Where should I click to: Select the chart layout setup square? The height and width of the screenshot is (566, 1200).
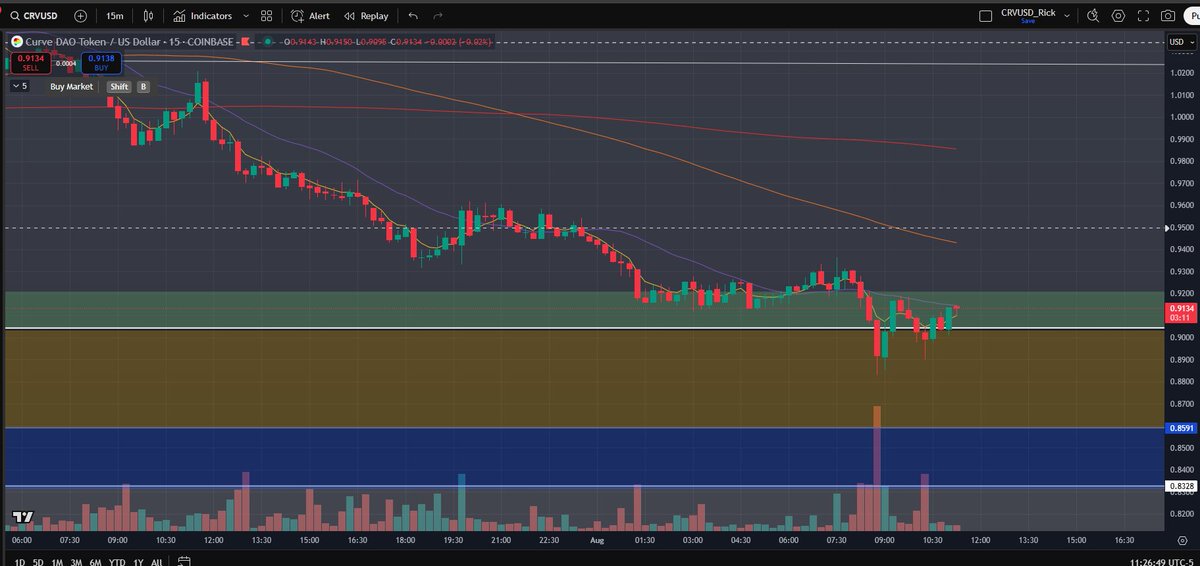pos(987,16)
